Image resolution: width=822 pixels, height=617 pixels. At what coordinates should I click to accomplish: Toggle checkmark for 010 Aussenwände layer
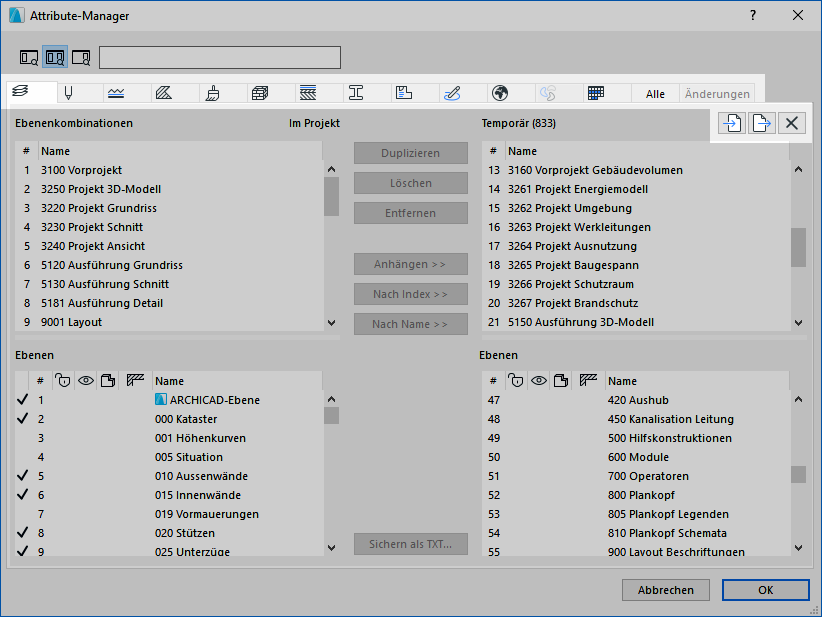tap(22, 476)
